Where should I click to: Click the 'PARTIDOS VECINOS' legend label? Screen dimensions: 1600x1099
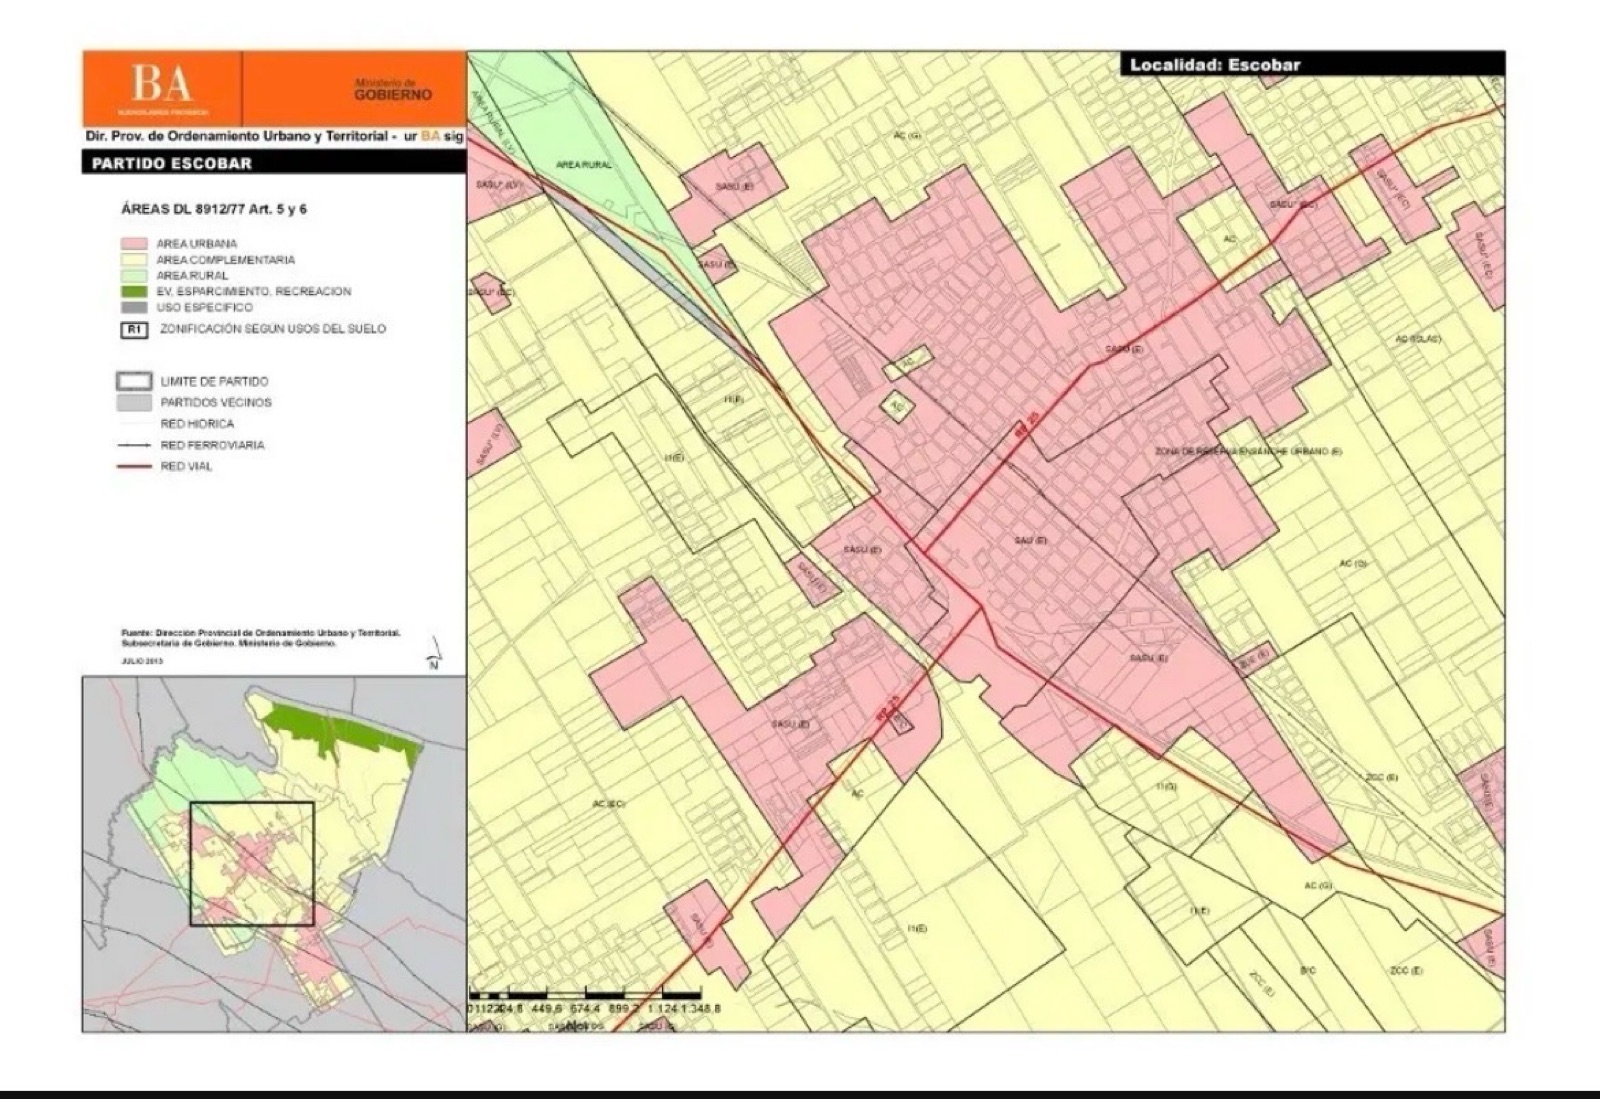click(x=216, y=402)
